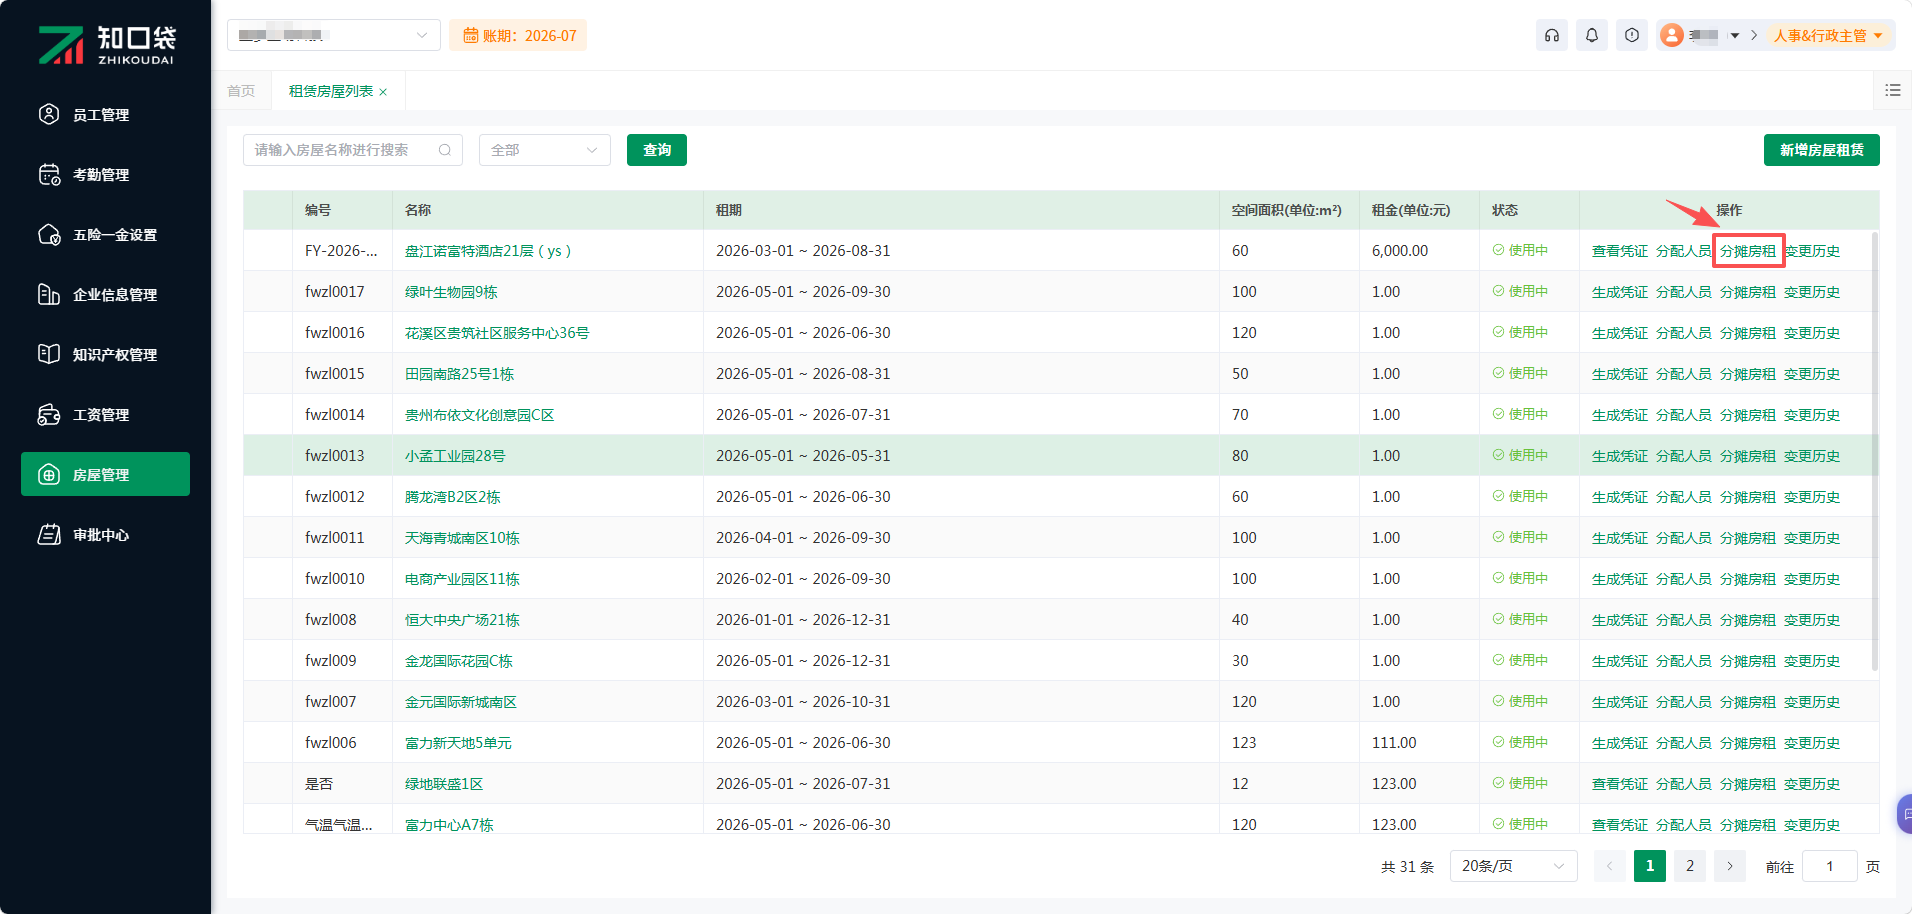This screenshot has height=914, width=1912.
Task: Click the next page arrow
Action: pyautogui.click(x=1730, y=866)
